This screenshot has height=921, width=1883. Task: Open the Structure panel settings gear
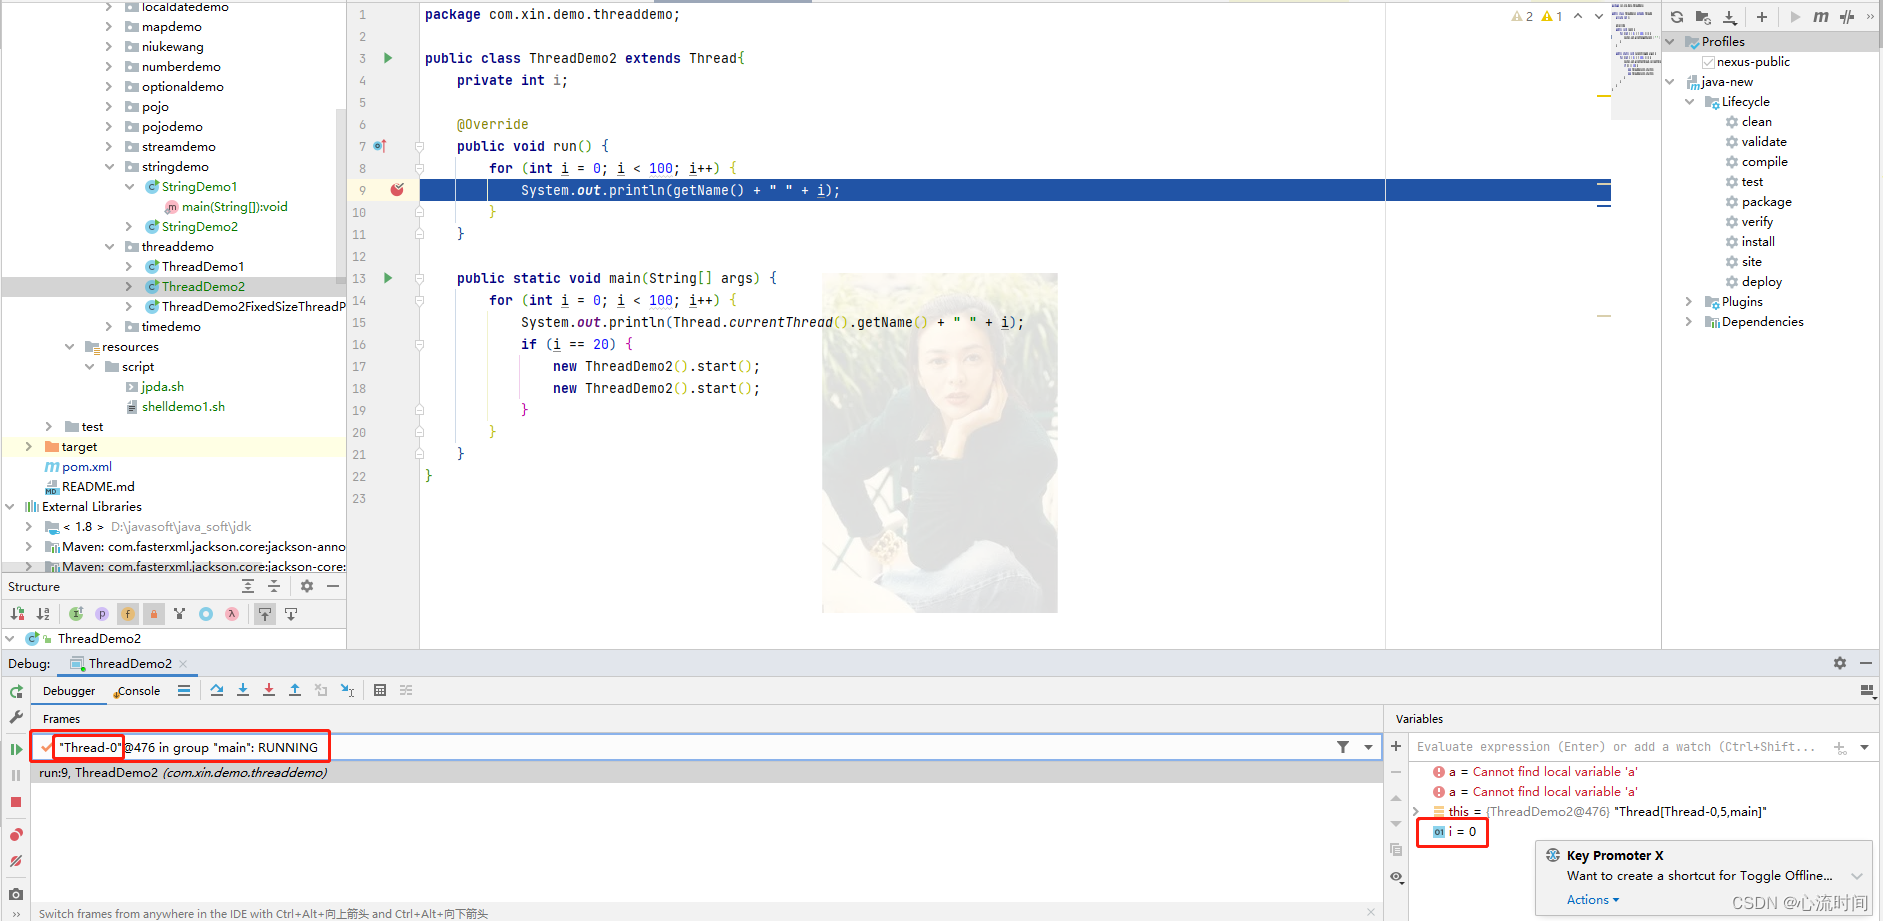306,586
